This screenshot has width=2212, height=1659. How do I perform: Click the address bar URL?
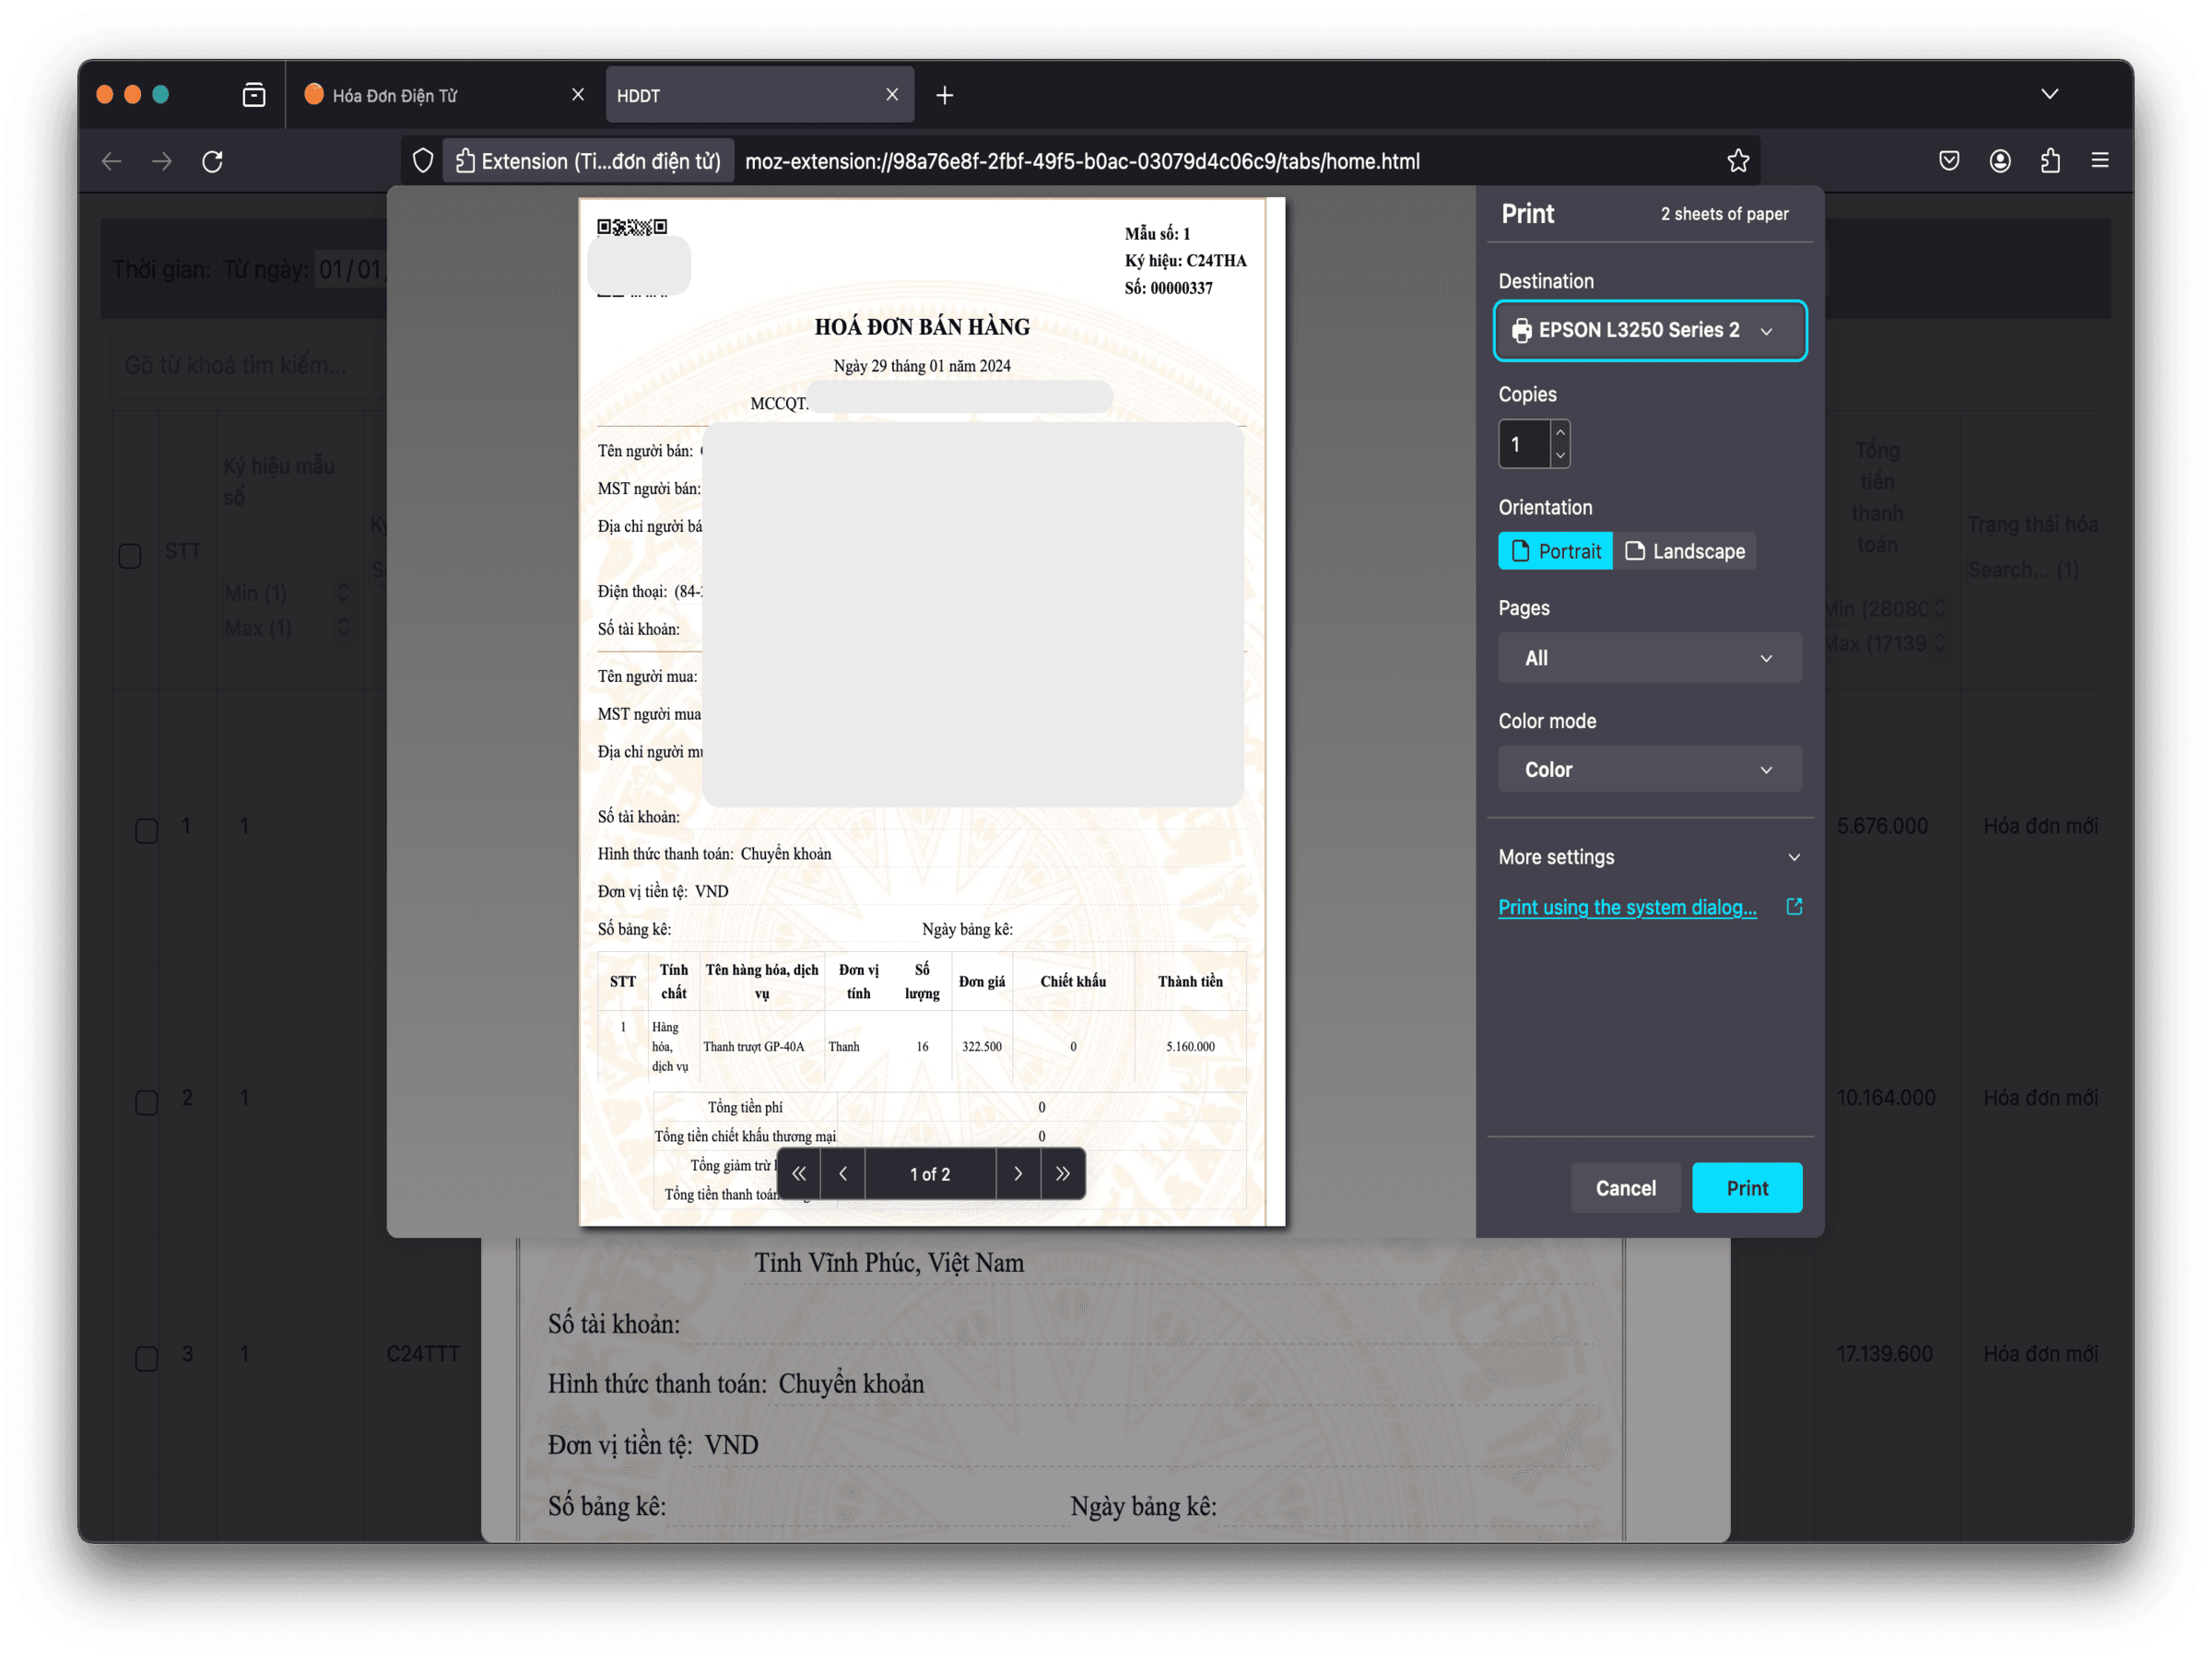[x=1082, y=161]
